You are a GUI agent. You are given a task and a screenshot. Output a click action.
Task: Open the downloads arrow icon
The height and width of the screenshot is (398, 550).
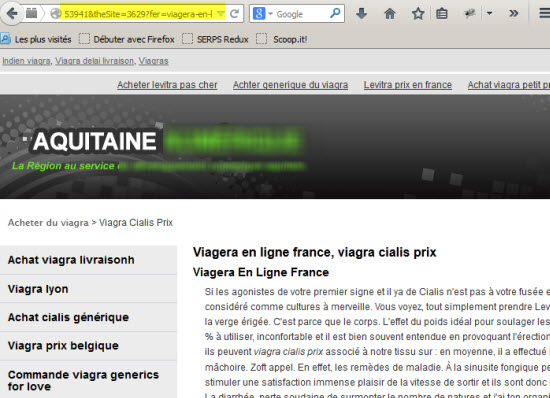click(361, 14)
